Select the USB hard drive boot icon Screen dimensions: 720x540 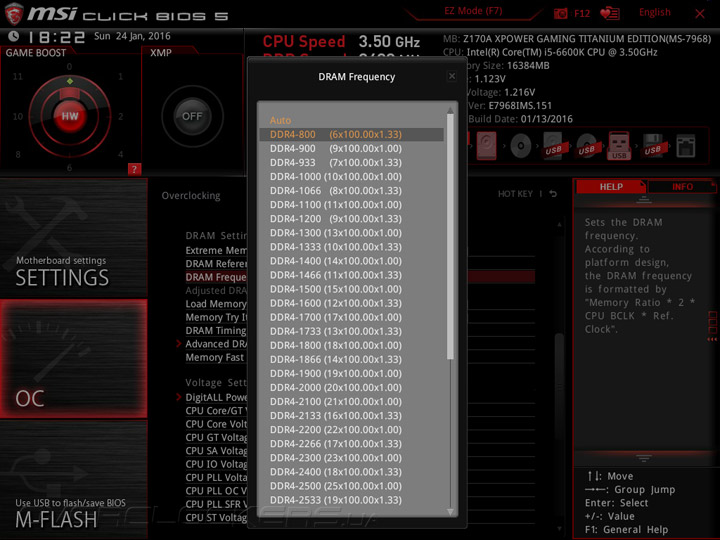[554, 146]
